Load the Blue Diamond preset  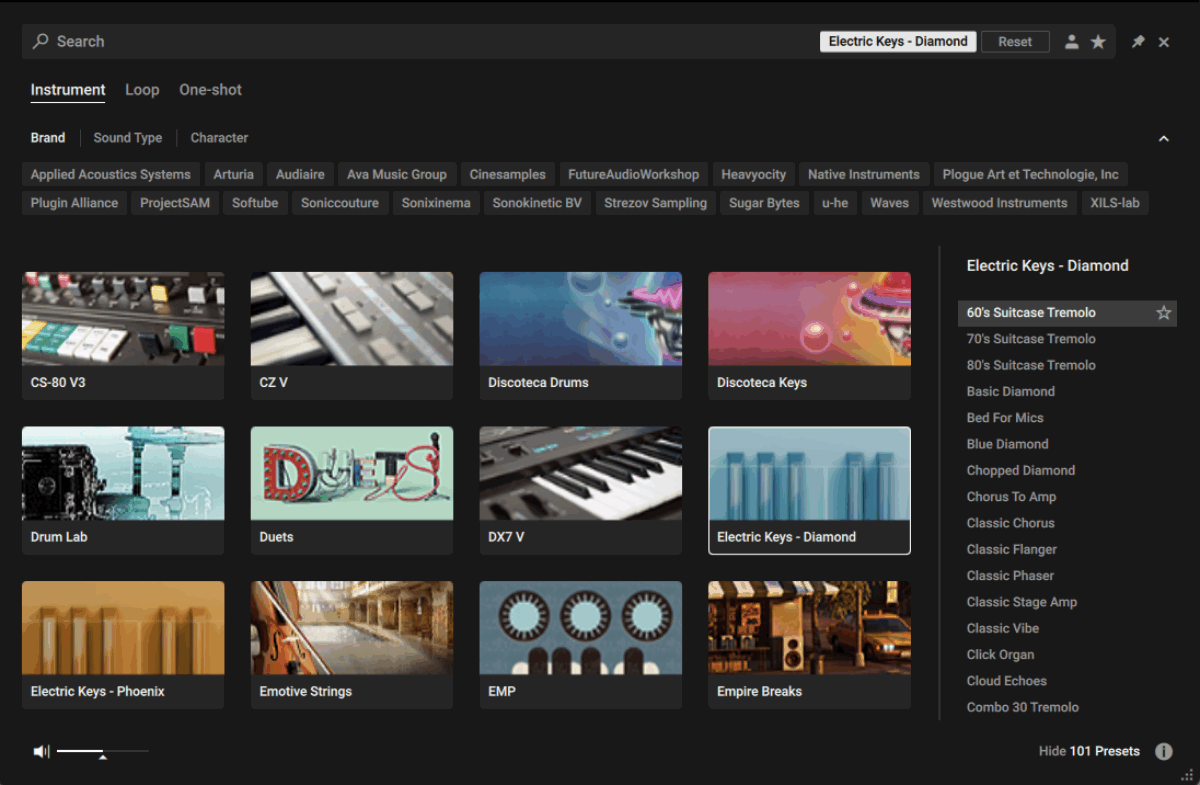(x=1067, y=444)
